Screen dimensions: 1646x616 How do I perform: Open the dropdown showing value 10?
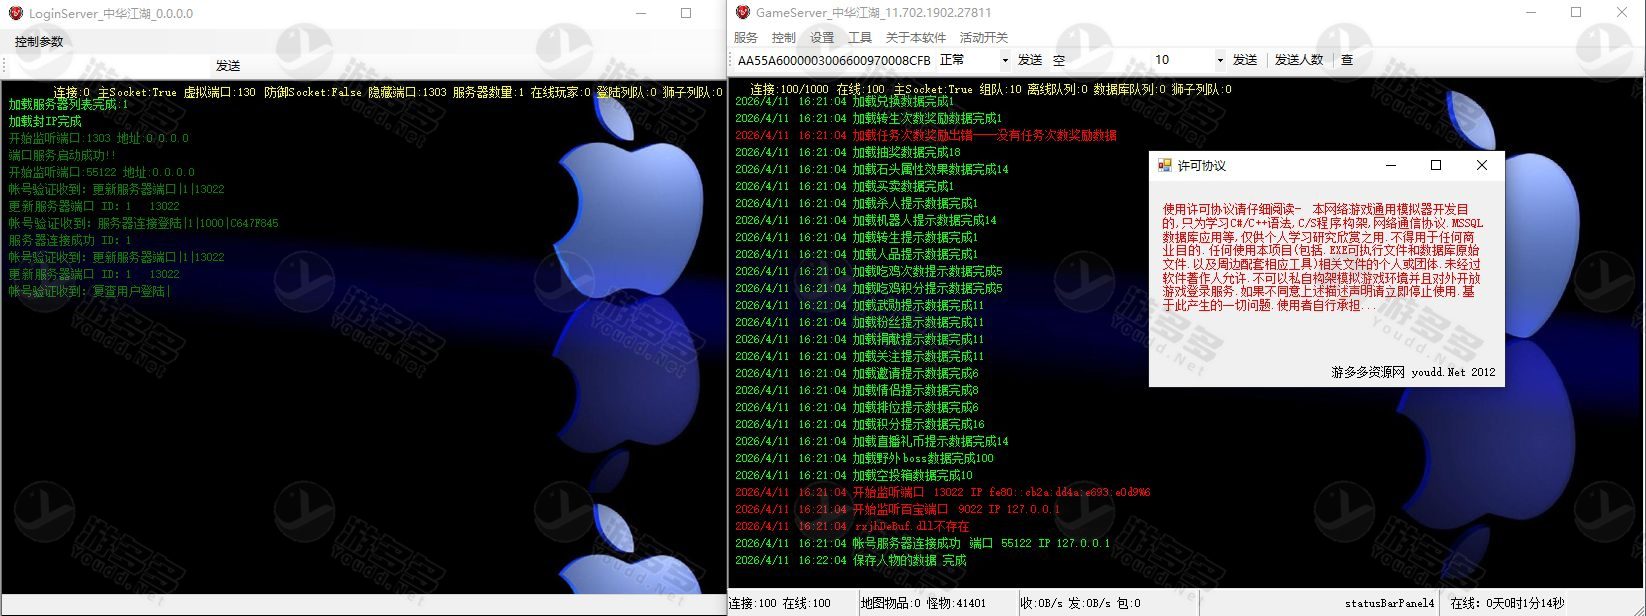click(1219, 61)
